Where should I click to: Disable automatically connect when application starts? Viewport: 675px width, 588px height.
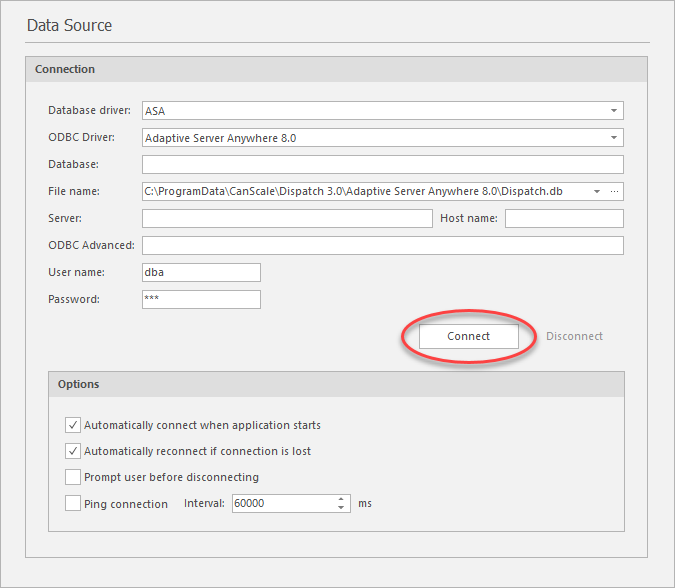click(73, 425)
